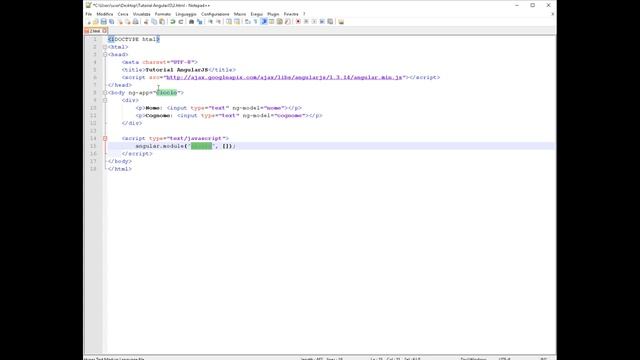The image size is (640, 360).
Task: Open the Macro menu
Action: [x=240, y=14]
